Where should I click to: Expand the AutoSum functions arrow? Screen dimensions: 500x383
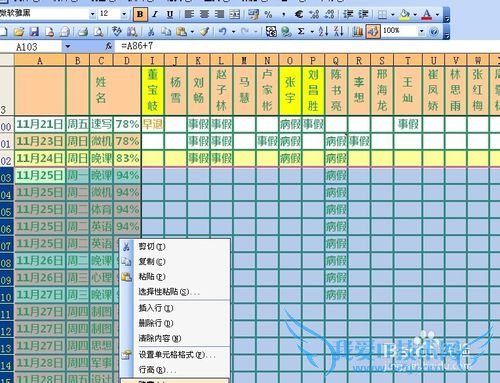[x=312, y=32]
